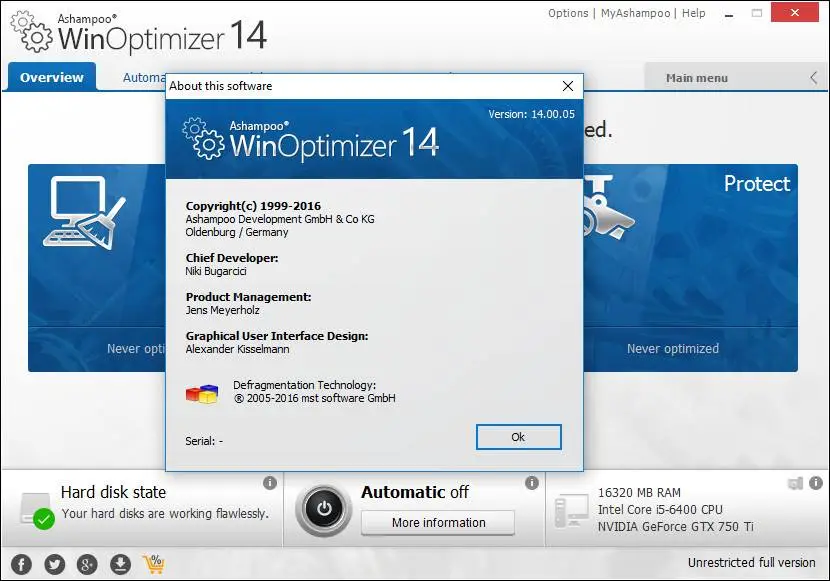Click the Protect security camera icon
This screenshot has height=581, width=830.
click(609, 206)
